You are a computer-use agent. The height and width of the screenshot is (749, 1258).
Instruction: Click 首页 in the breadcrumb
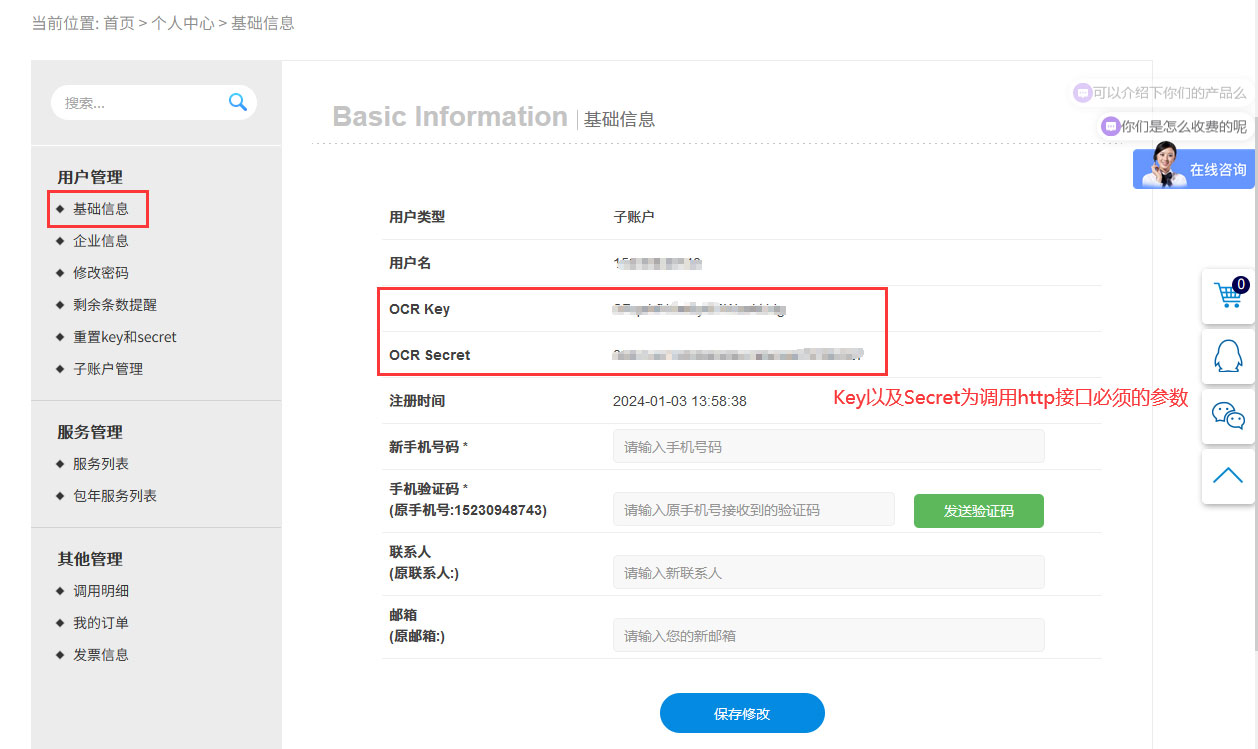(119, 23)
